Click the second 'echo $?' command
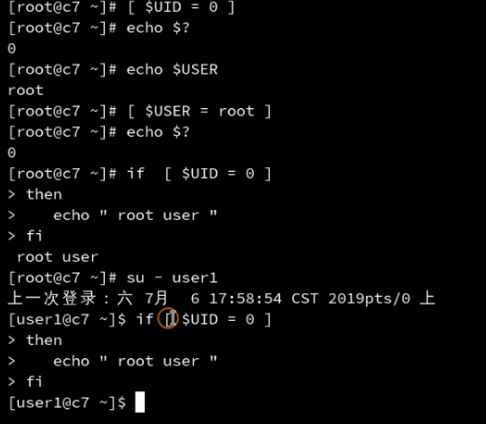 point(158,132)
